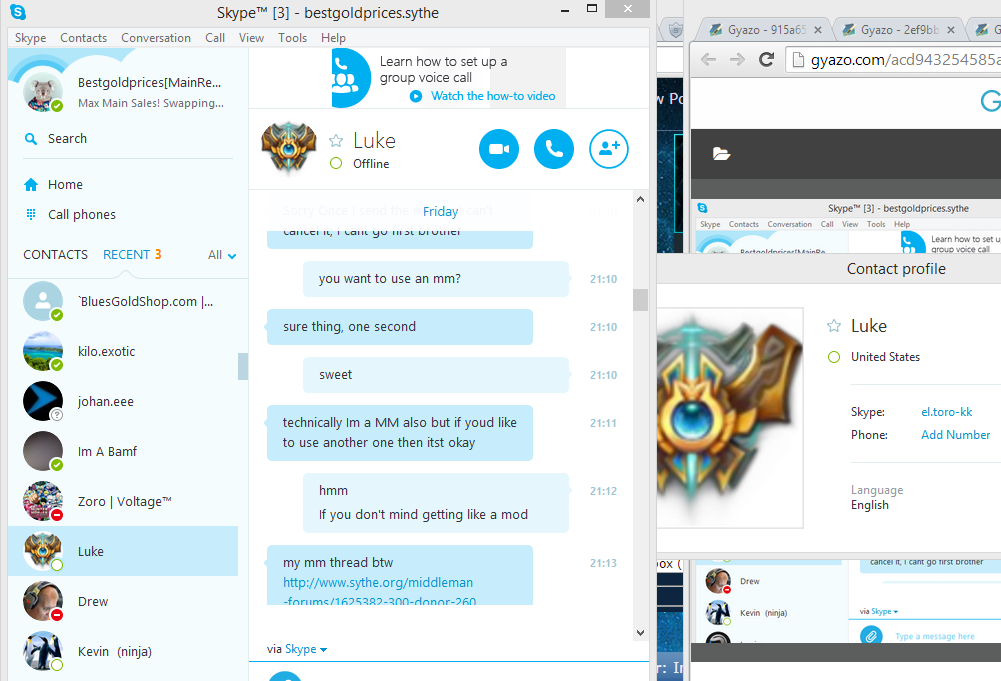
Task: Click the browser Forward arrow
Action: click(x=737, y=59)
